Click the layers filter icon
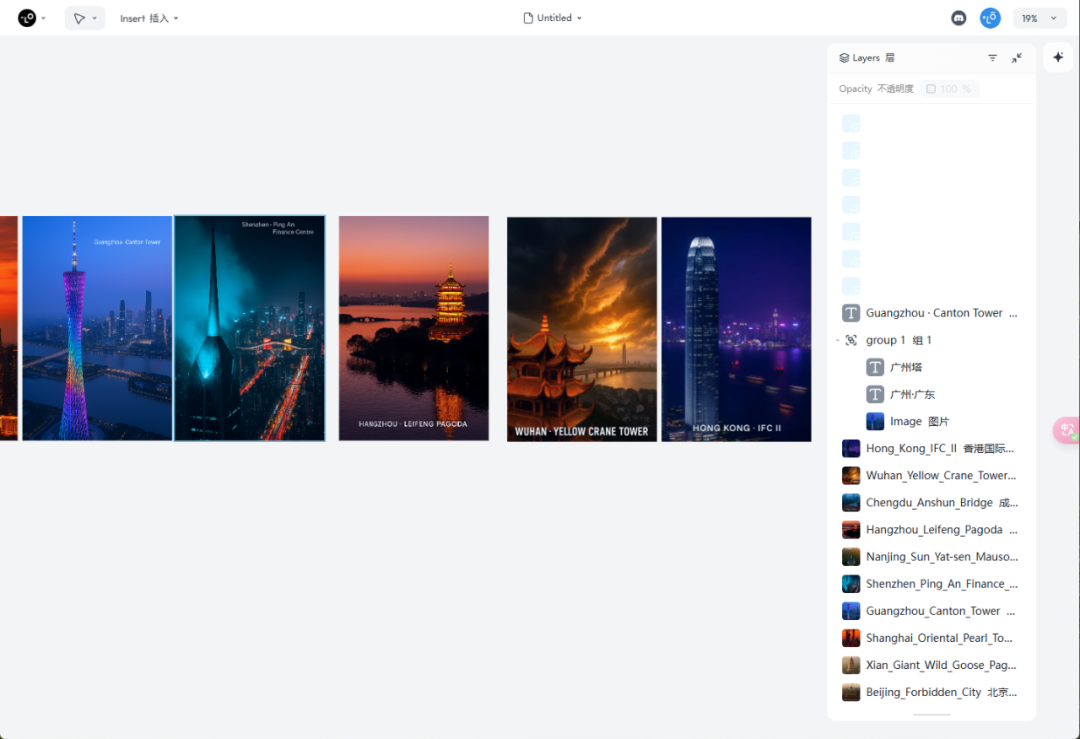 click(x=993, y=58)
